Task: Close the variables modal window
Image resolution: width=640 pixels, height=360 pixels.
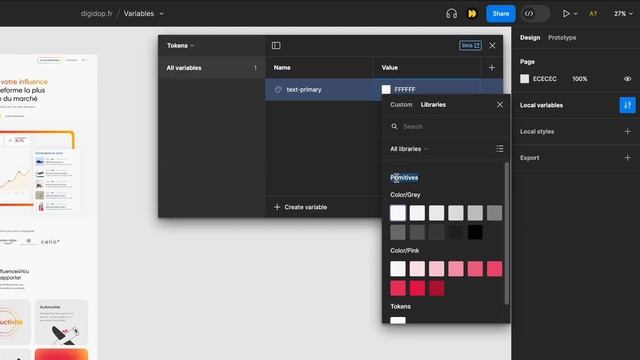Action: [492, 45]
